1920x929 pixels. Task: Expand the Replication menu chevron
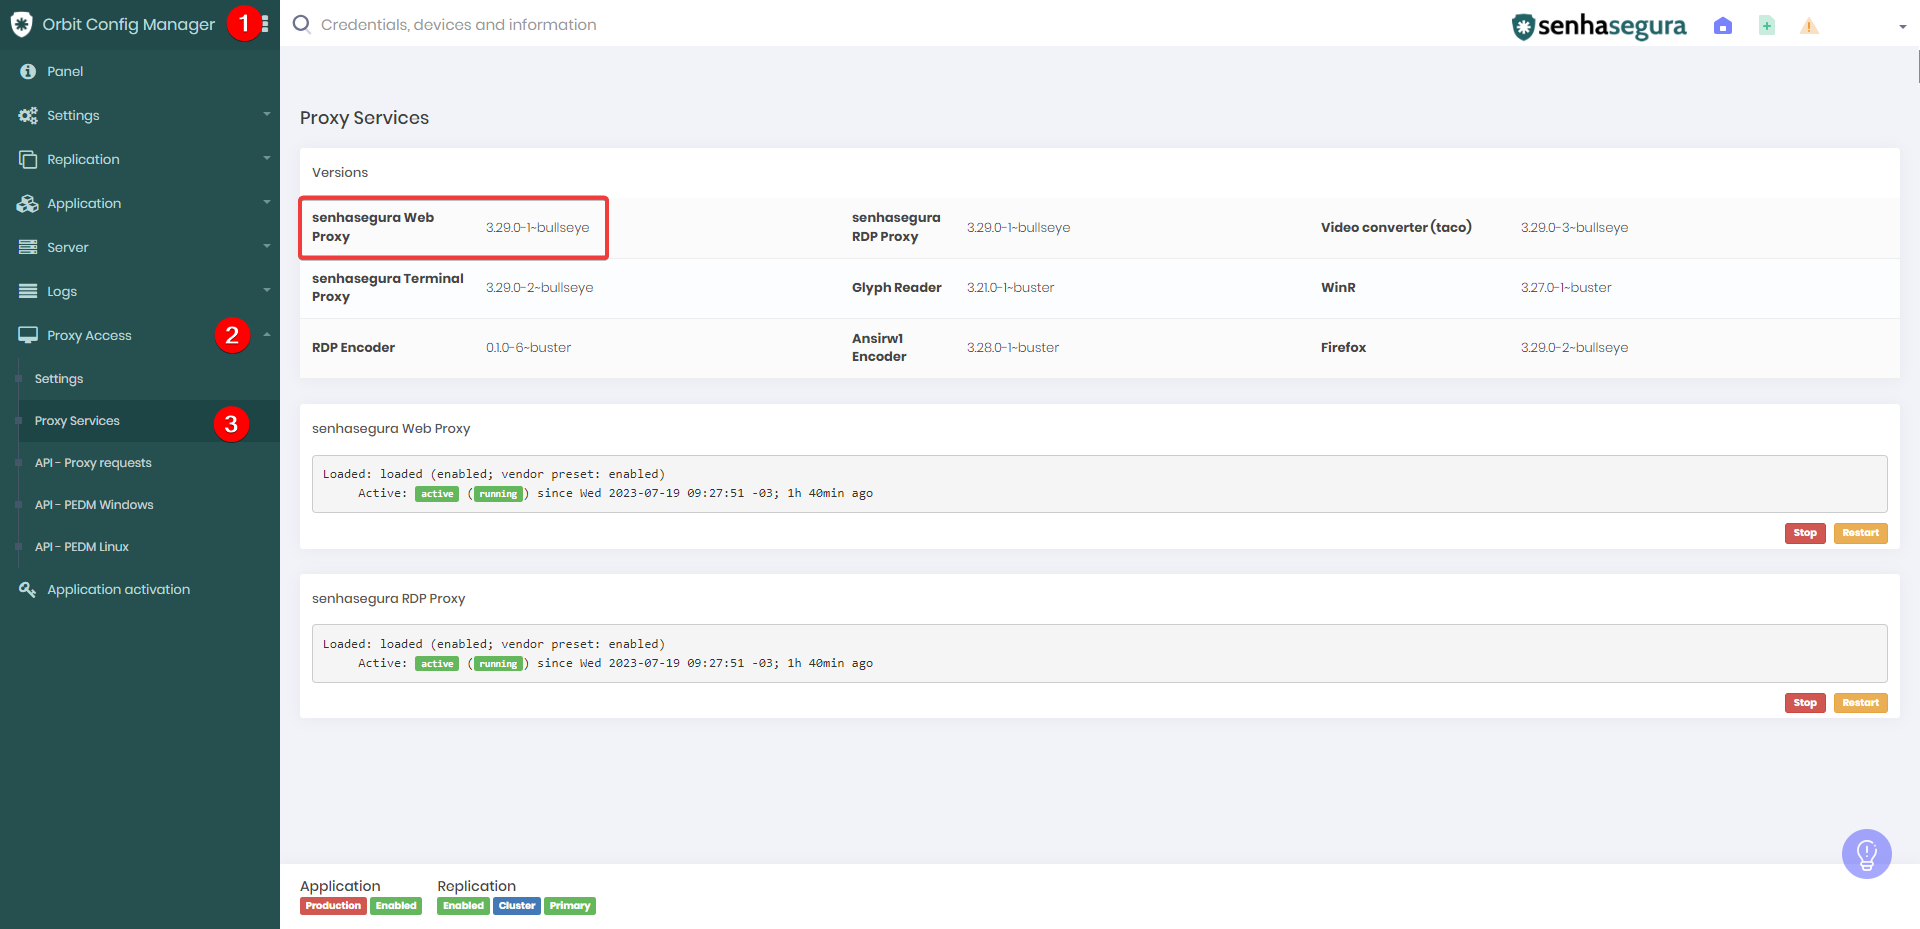[x=267, y=158]
